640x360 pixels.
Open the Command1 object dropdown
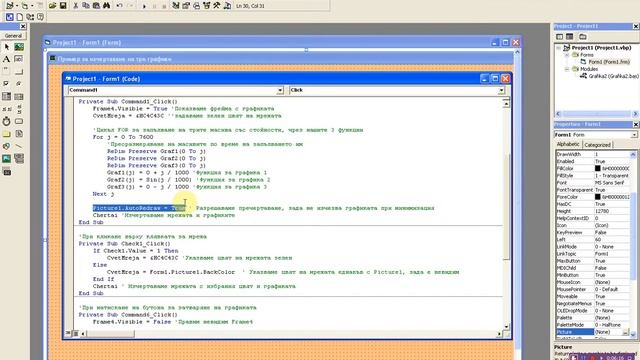[x=280, y=90]
